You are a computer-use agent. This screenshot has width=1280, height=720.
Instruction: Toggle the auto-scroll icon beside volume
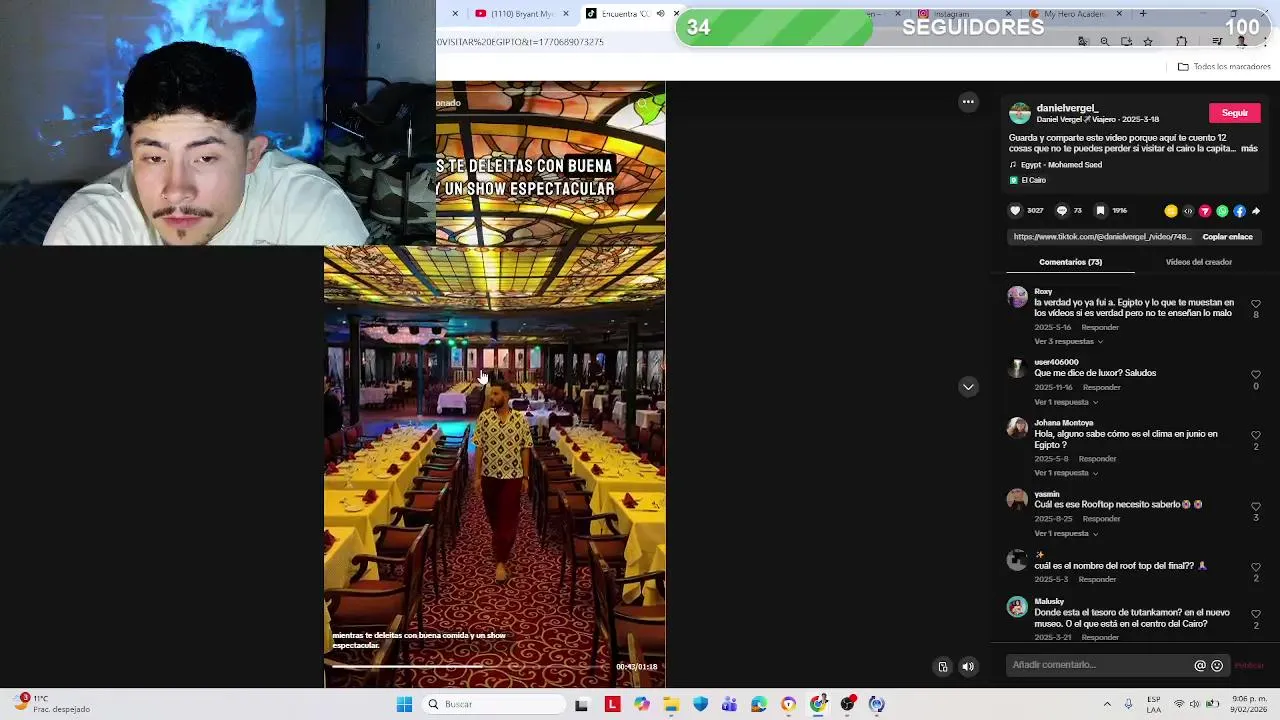(x=942, y=667)
